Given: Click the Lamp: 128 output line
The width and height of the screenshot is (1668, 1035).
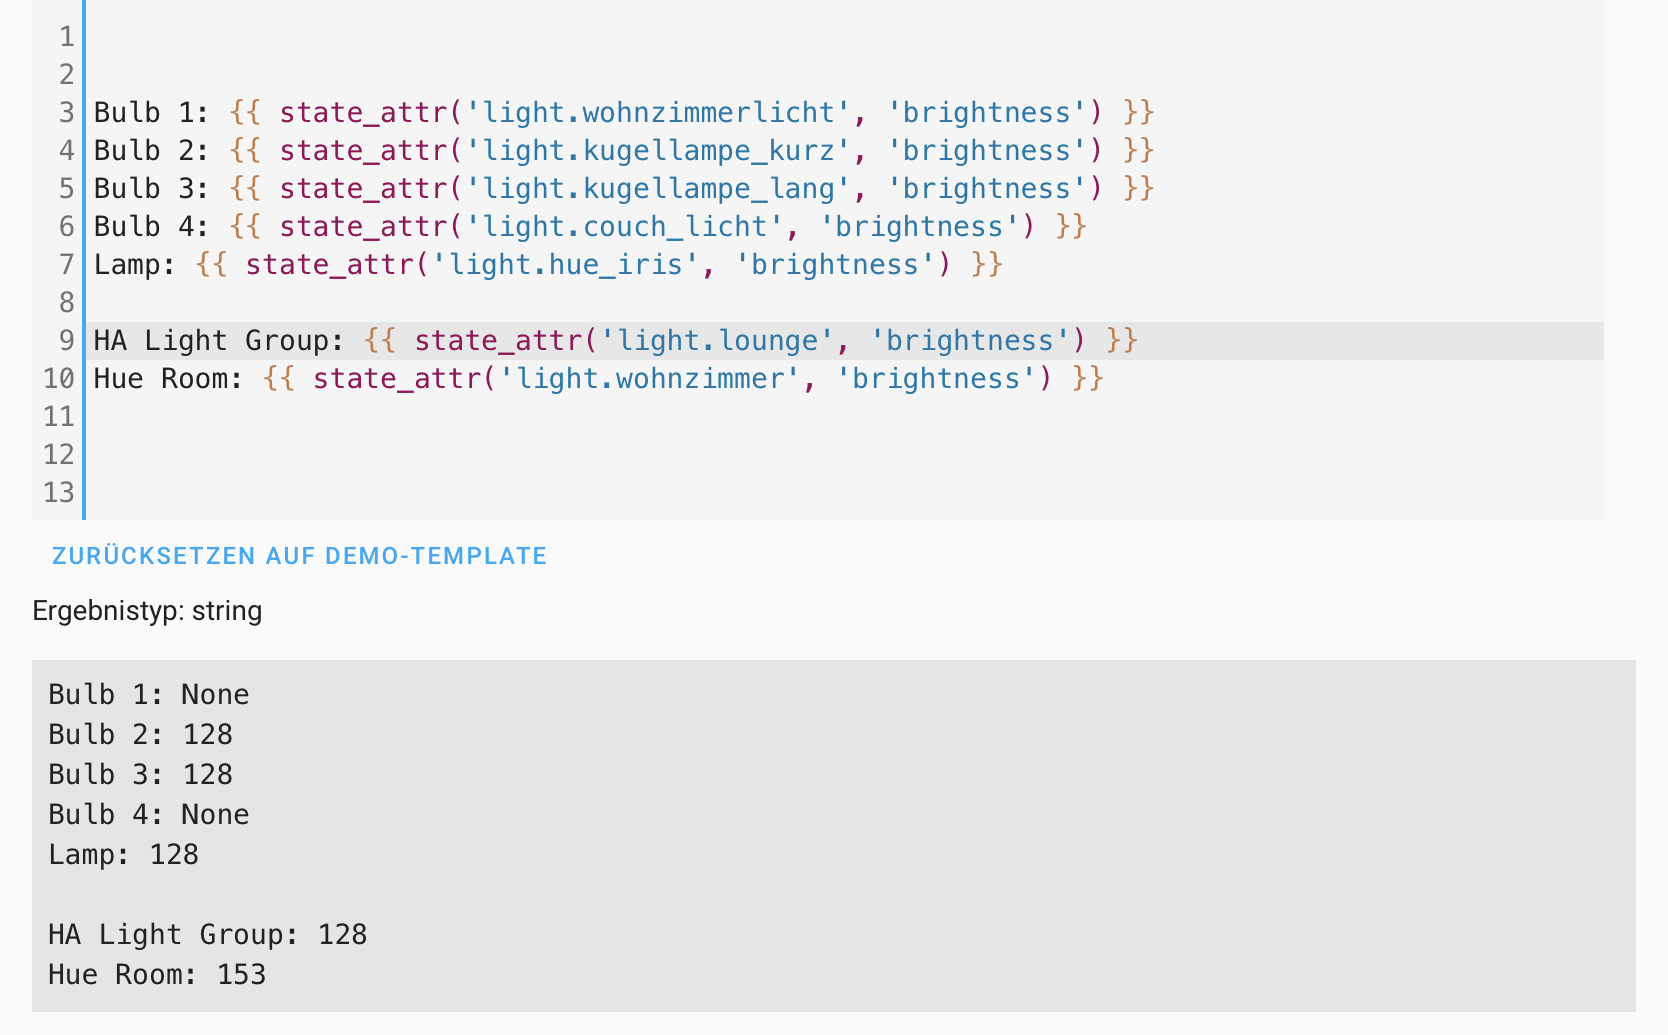Looking at the screenshot, I should pos(123,854).
